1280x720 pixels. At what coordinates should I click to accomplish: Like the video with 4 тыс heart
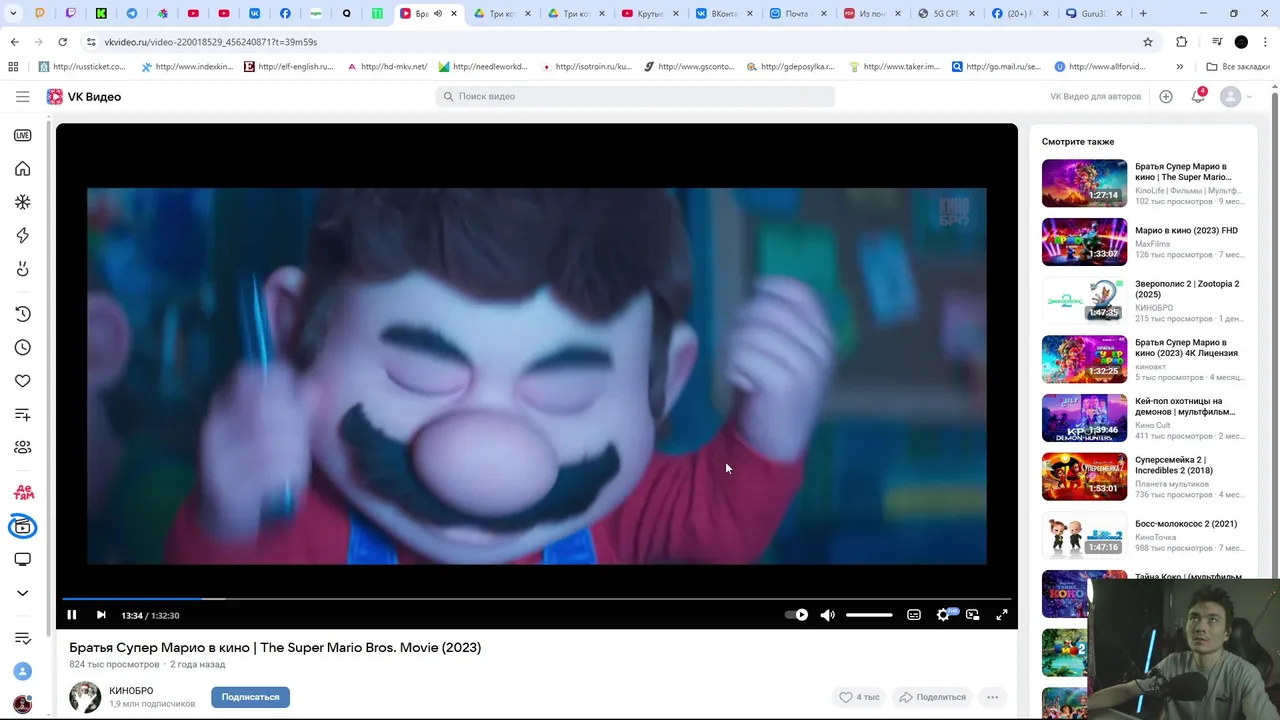point(859,697)
